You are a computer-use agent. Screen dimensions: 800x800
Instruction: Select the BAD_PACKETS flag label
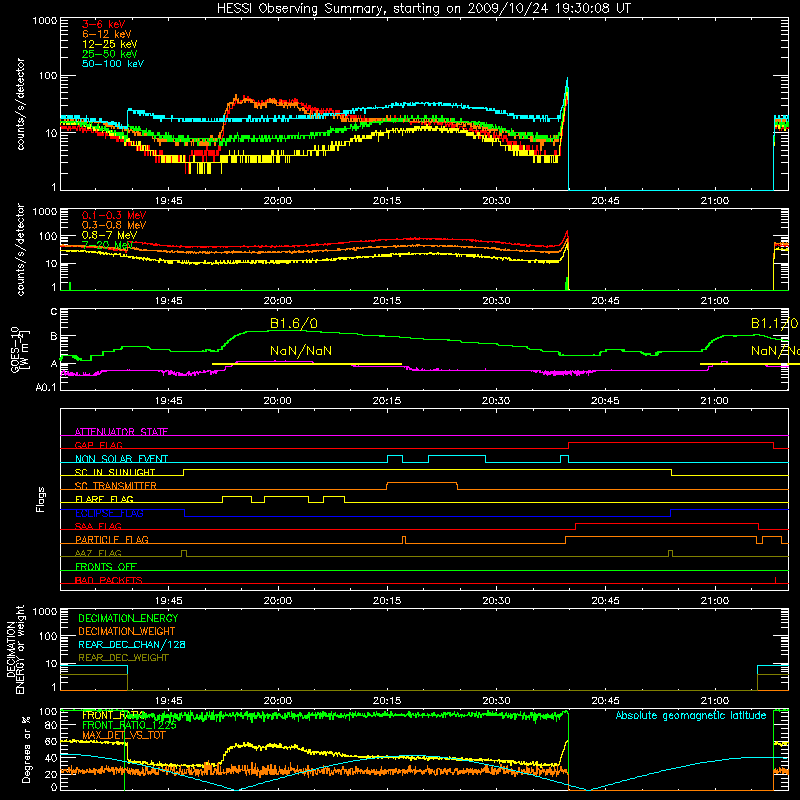(109, 580)
